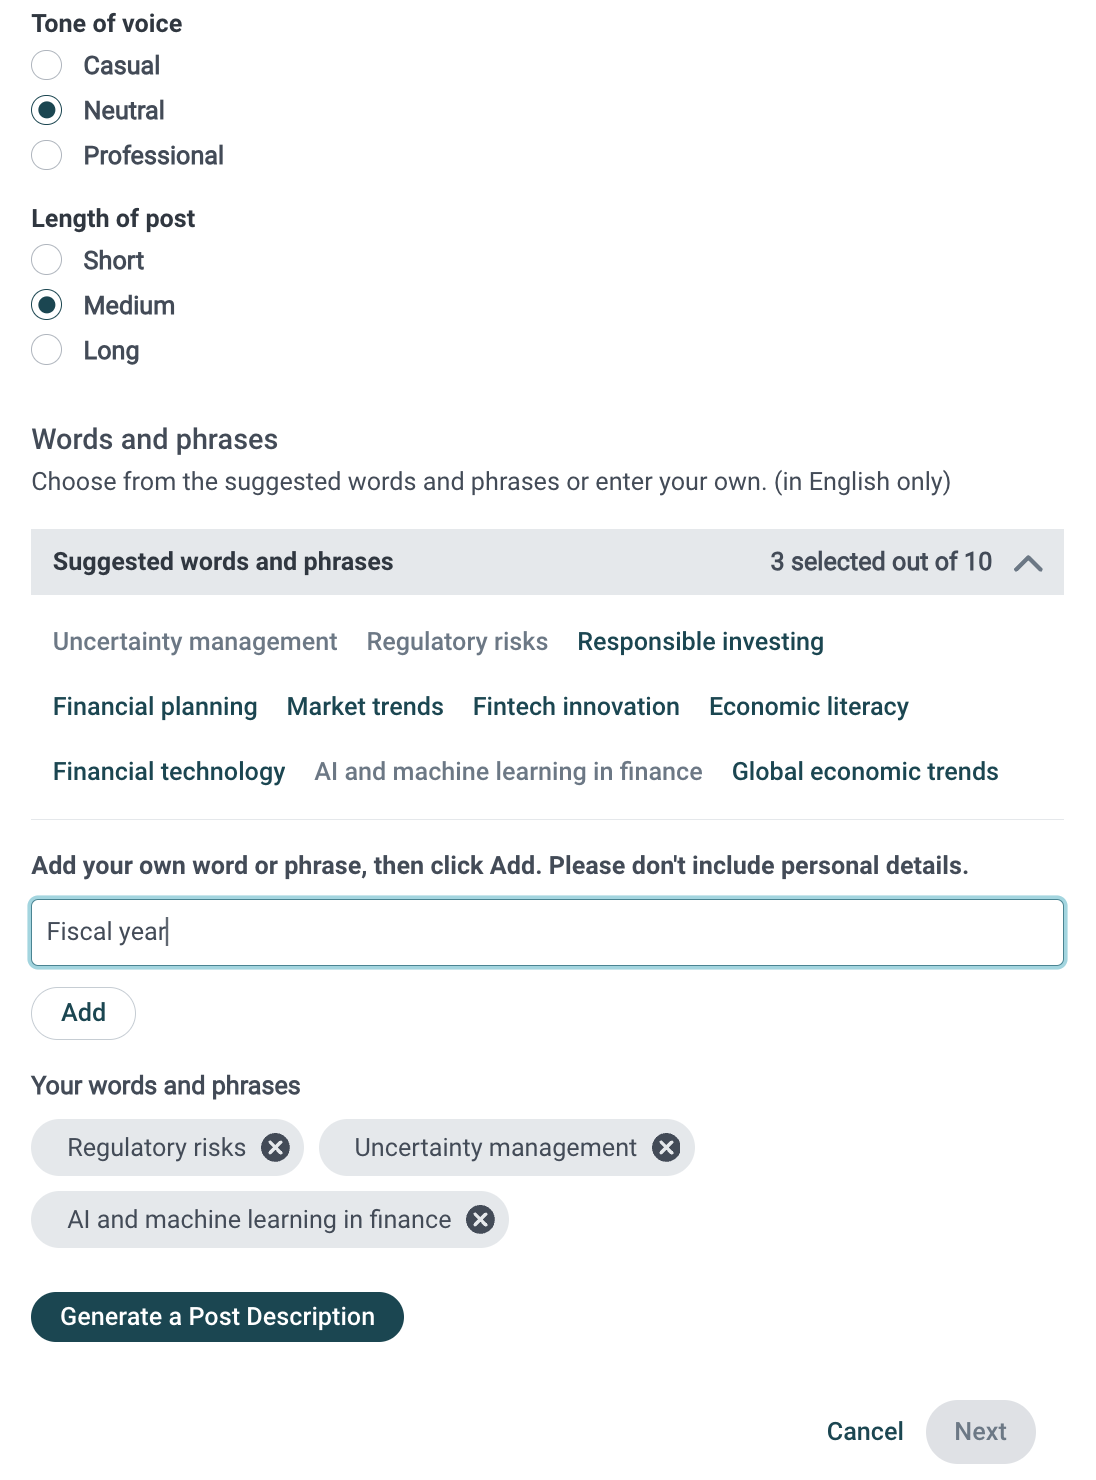Click Generate a Post Description button
This screenshot has height=1480, width=1096.
217,1317
